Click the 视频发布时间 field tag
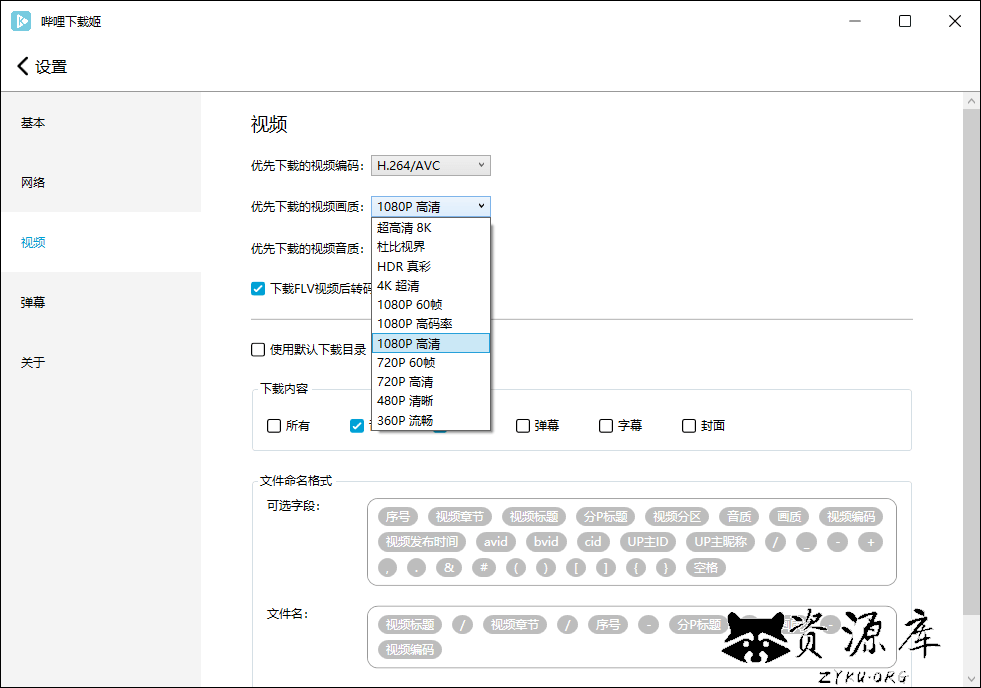The height and width of the screenshot is (688, 981). tap(422, 542)
